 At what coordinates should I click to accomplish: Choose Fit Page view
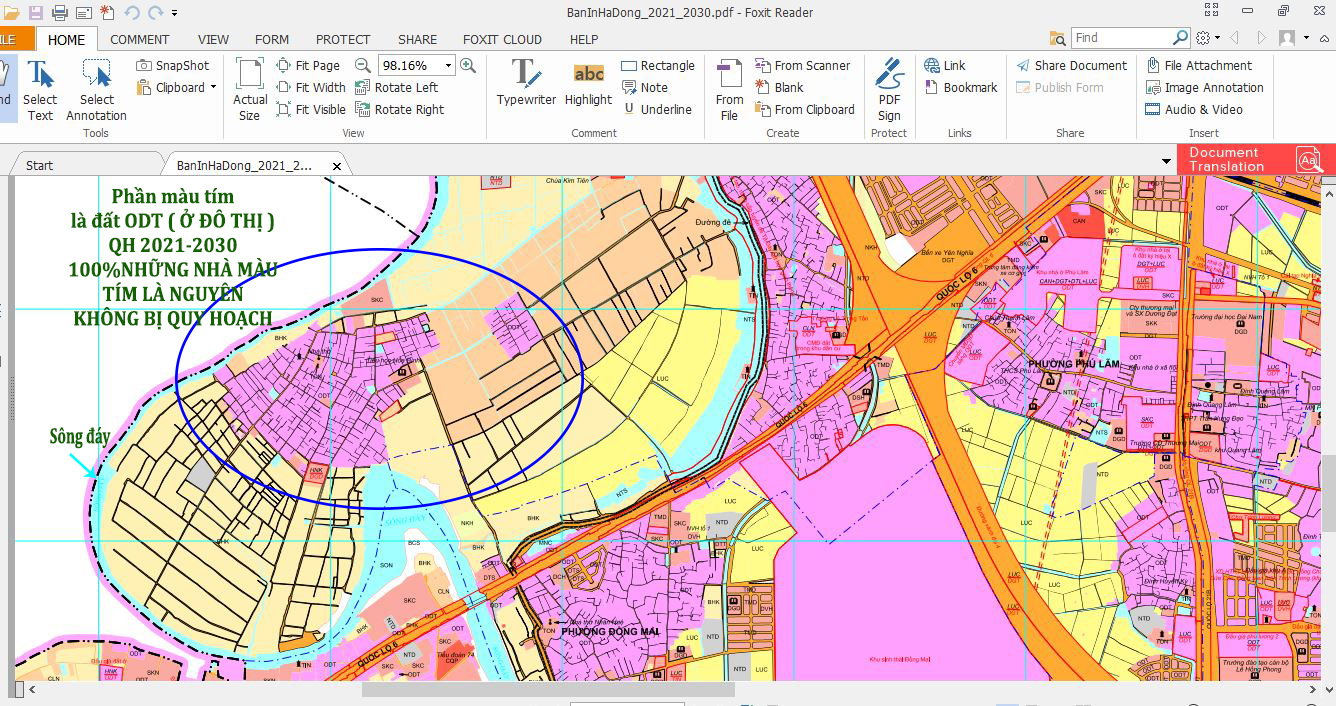point(309,65)
